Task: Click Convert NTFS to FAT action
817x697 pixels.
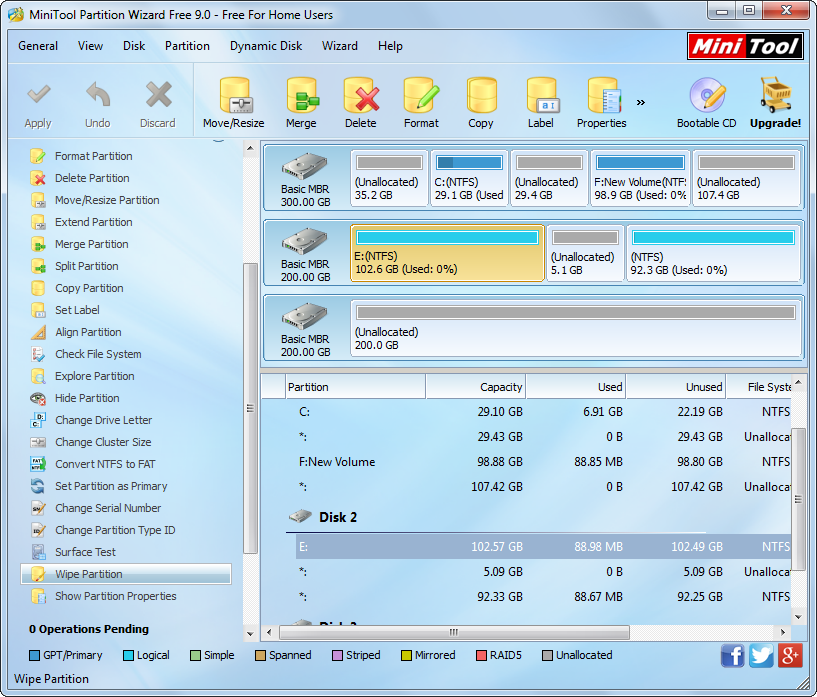Action: (x=105, y=464)
